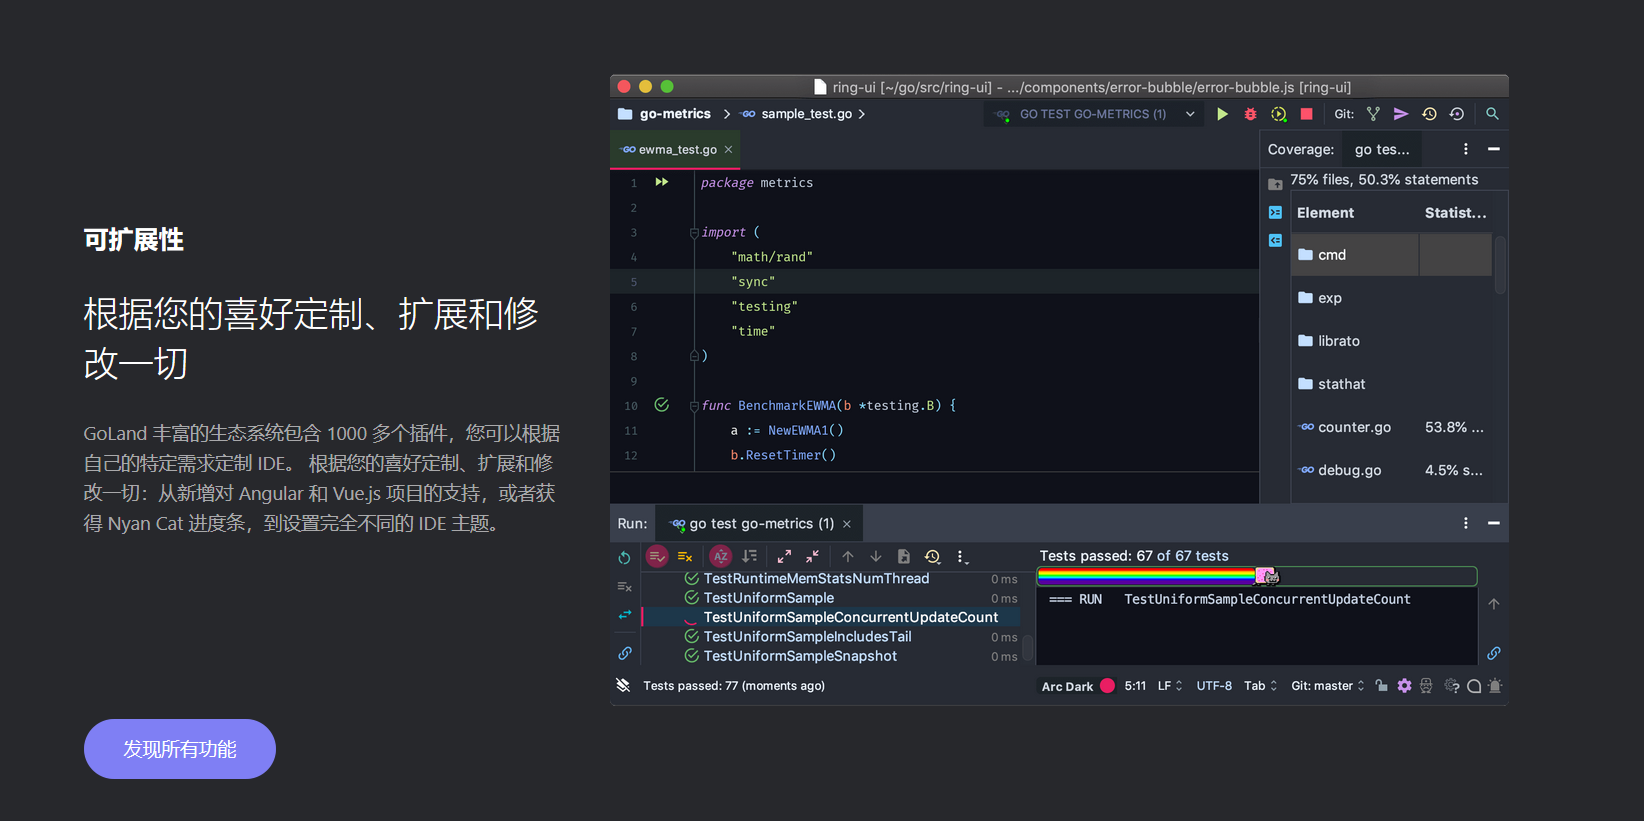Toggle show passed tests filter
Screen dimensions: 1644x821
(x=657, y=556)
